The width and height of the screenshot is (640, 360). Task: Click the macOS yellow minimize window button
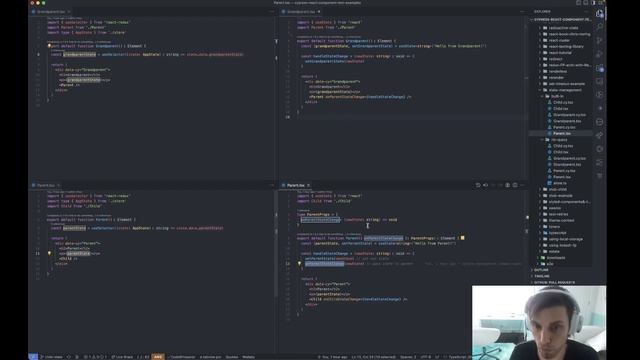coord(38,3)
